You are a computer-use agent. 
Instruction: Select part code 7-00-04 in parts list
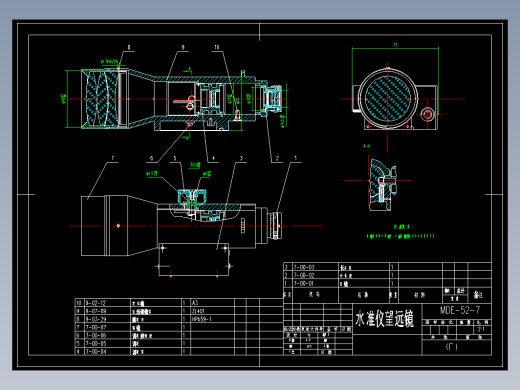[96, 352]
